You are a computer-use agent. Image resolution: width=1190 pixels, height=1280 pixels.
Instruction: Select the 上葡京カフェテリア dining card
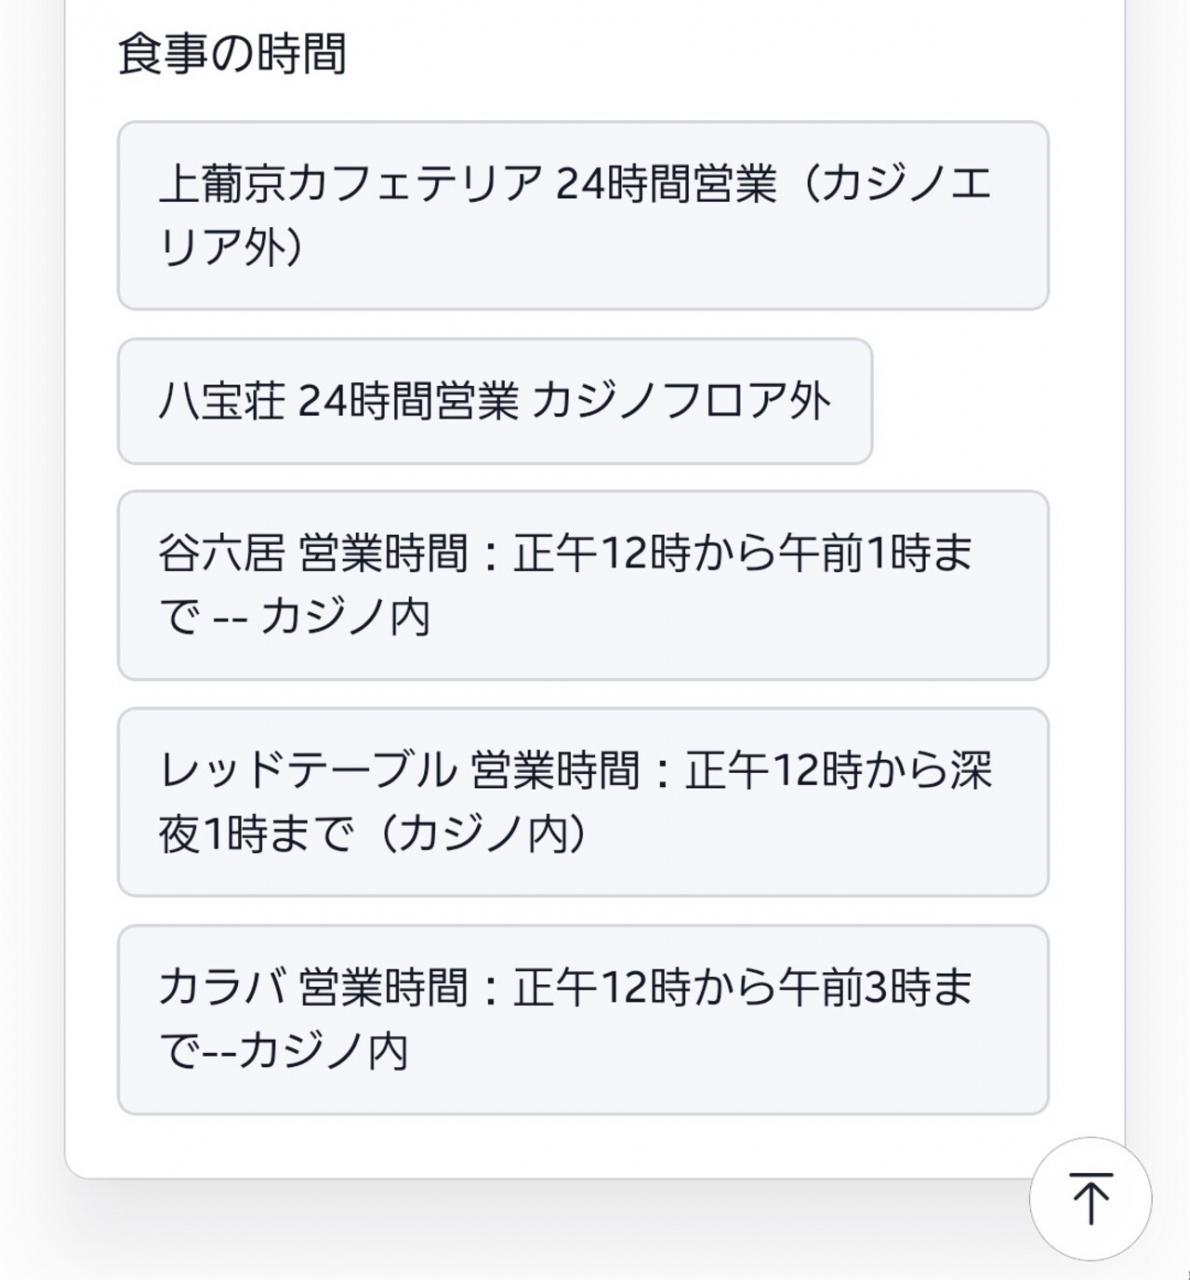pos(582,215)
